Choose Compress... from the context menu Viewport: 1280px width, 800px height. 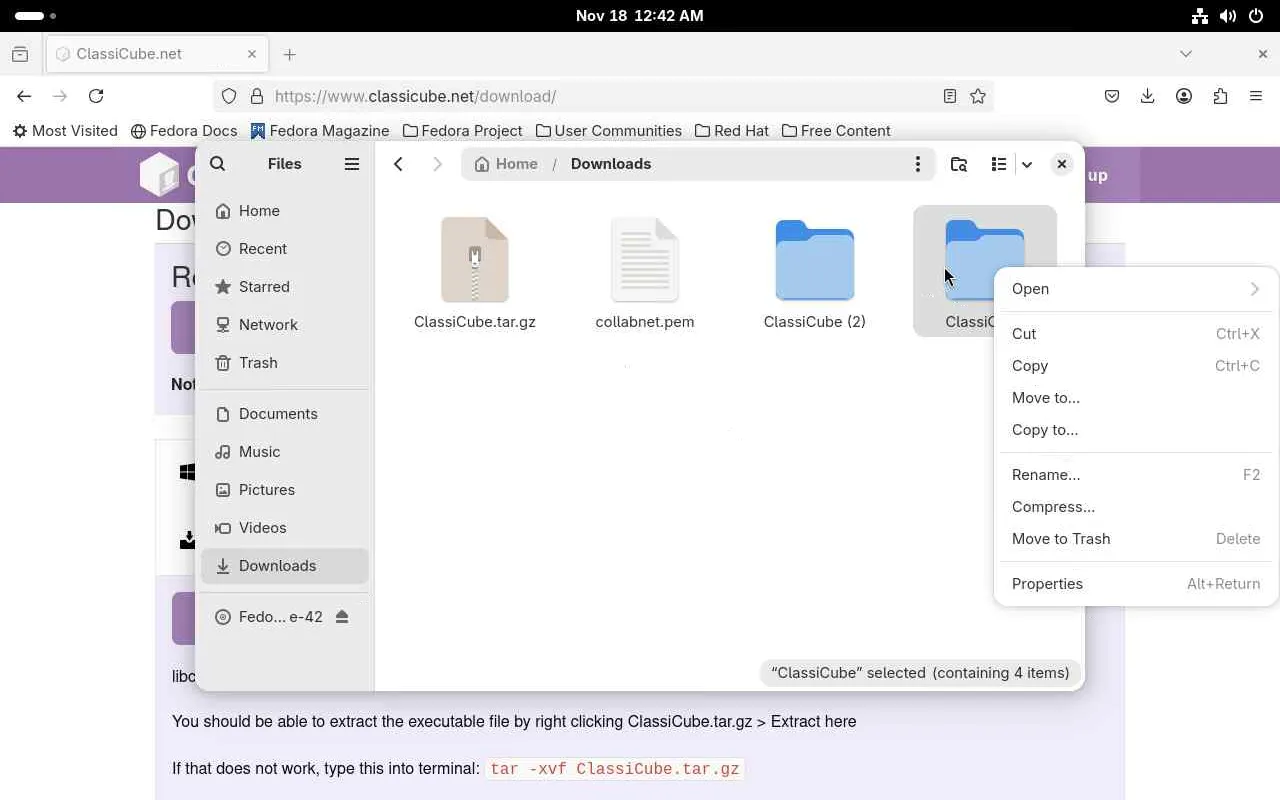[1136, 507]
